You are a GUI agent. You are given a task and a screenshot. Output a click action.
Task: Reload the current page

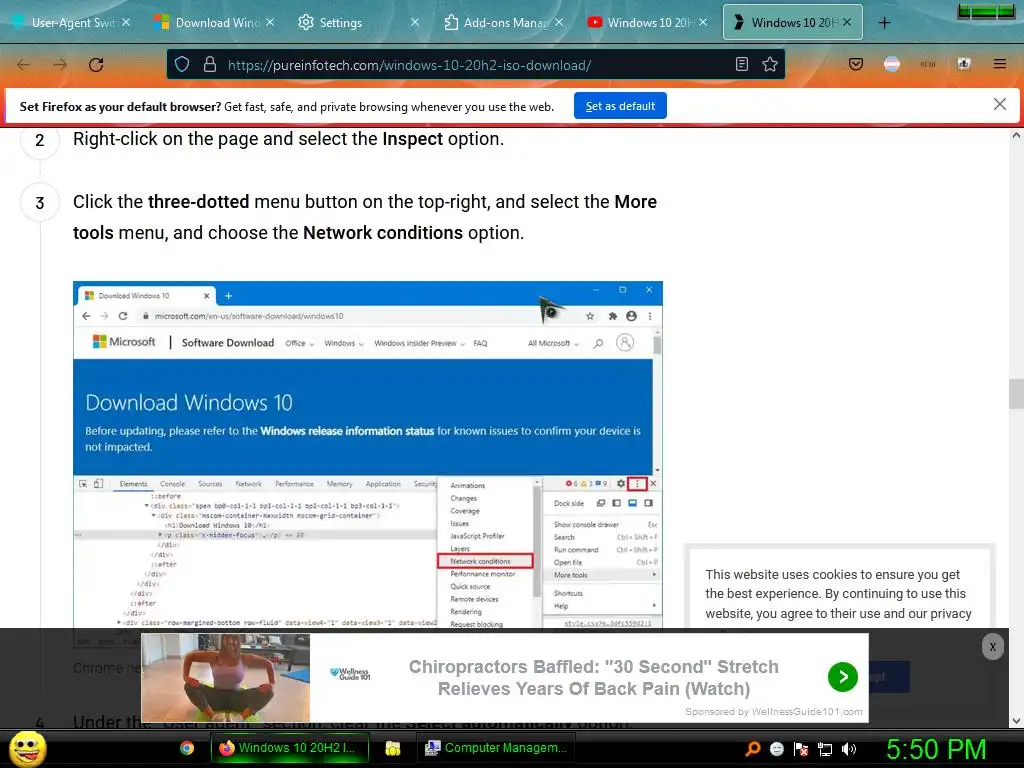[x=96, y=65]
